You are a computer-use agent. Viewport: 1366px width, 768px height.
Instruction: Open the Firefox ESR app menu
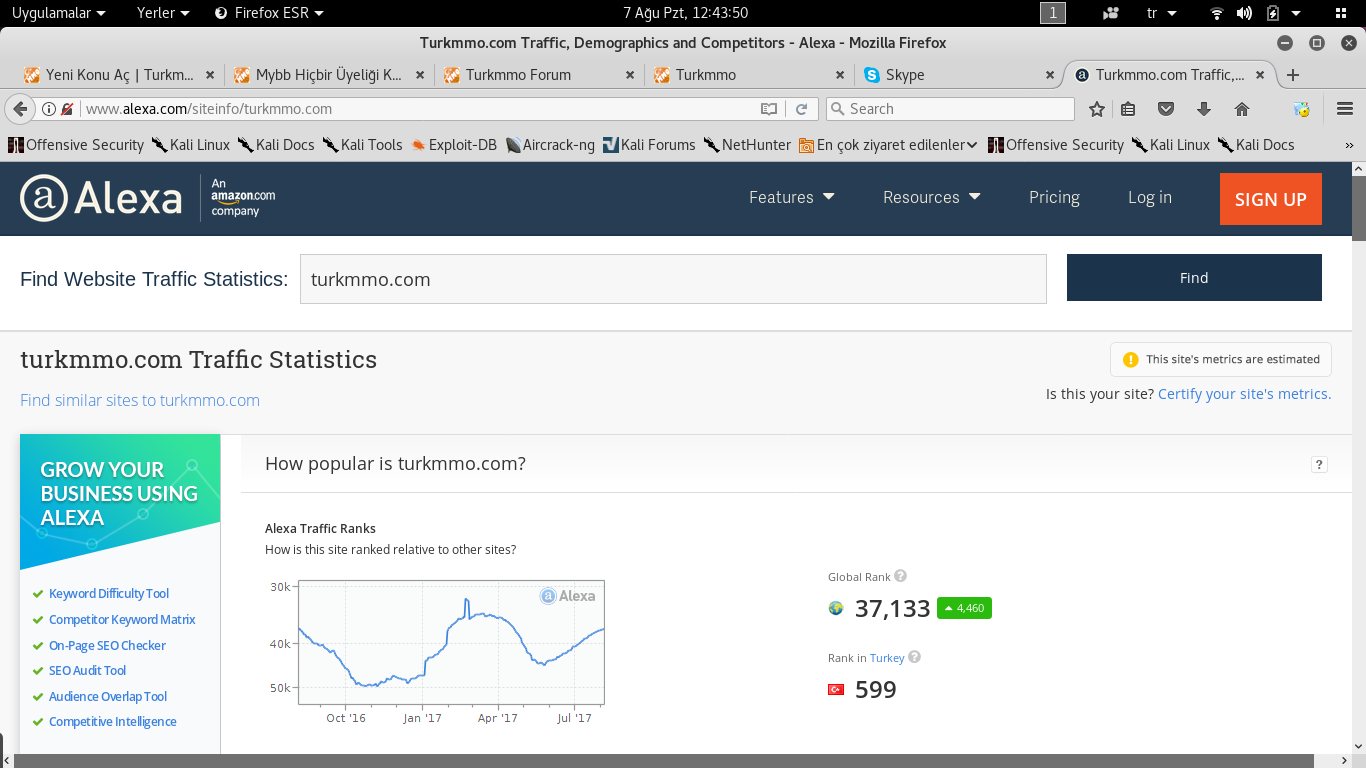click(x=270, y=13)
